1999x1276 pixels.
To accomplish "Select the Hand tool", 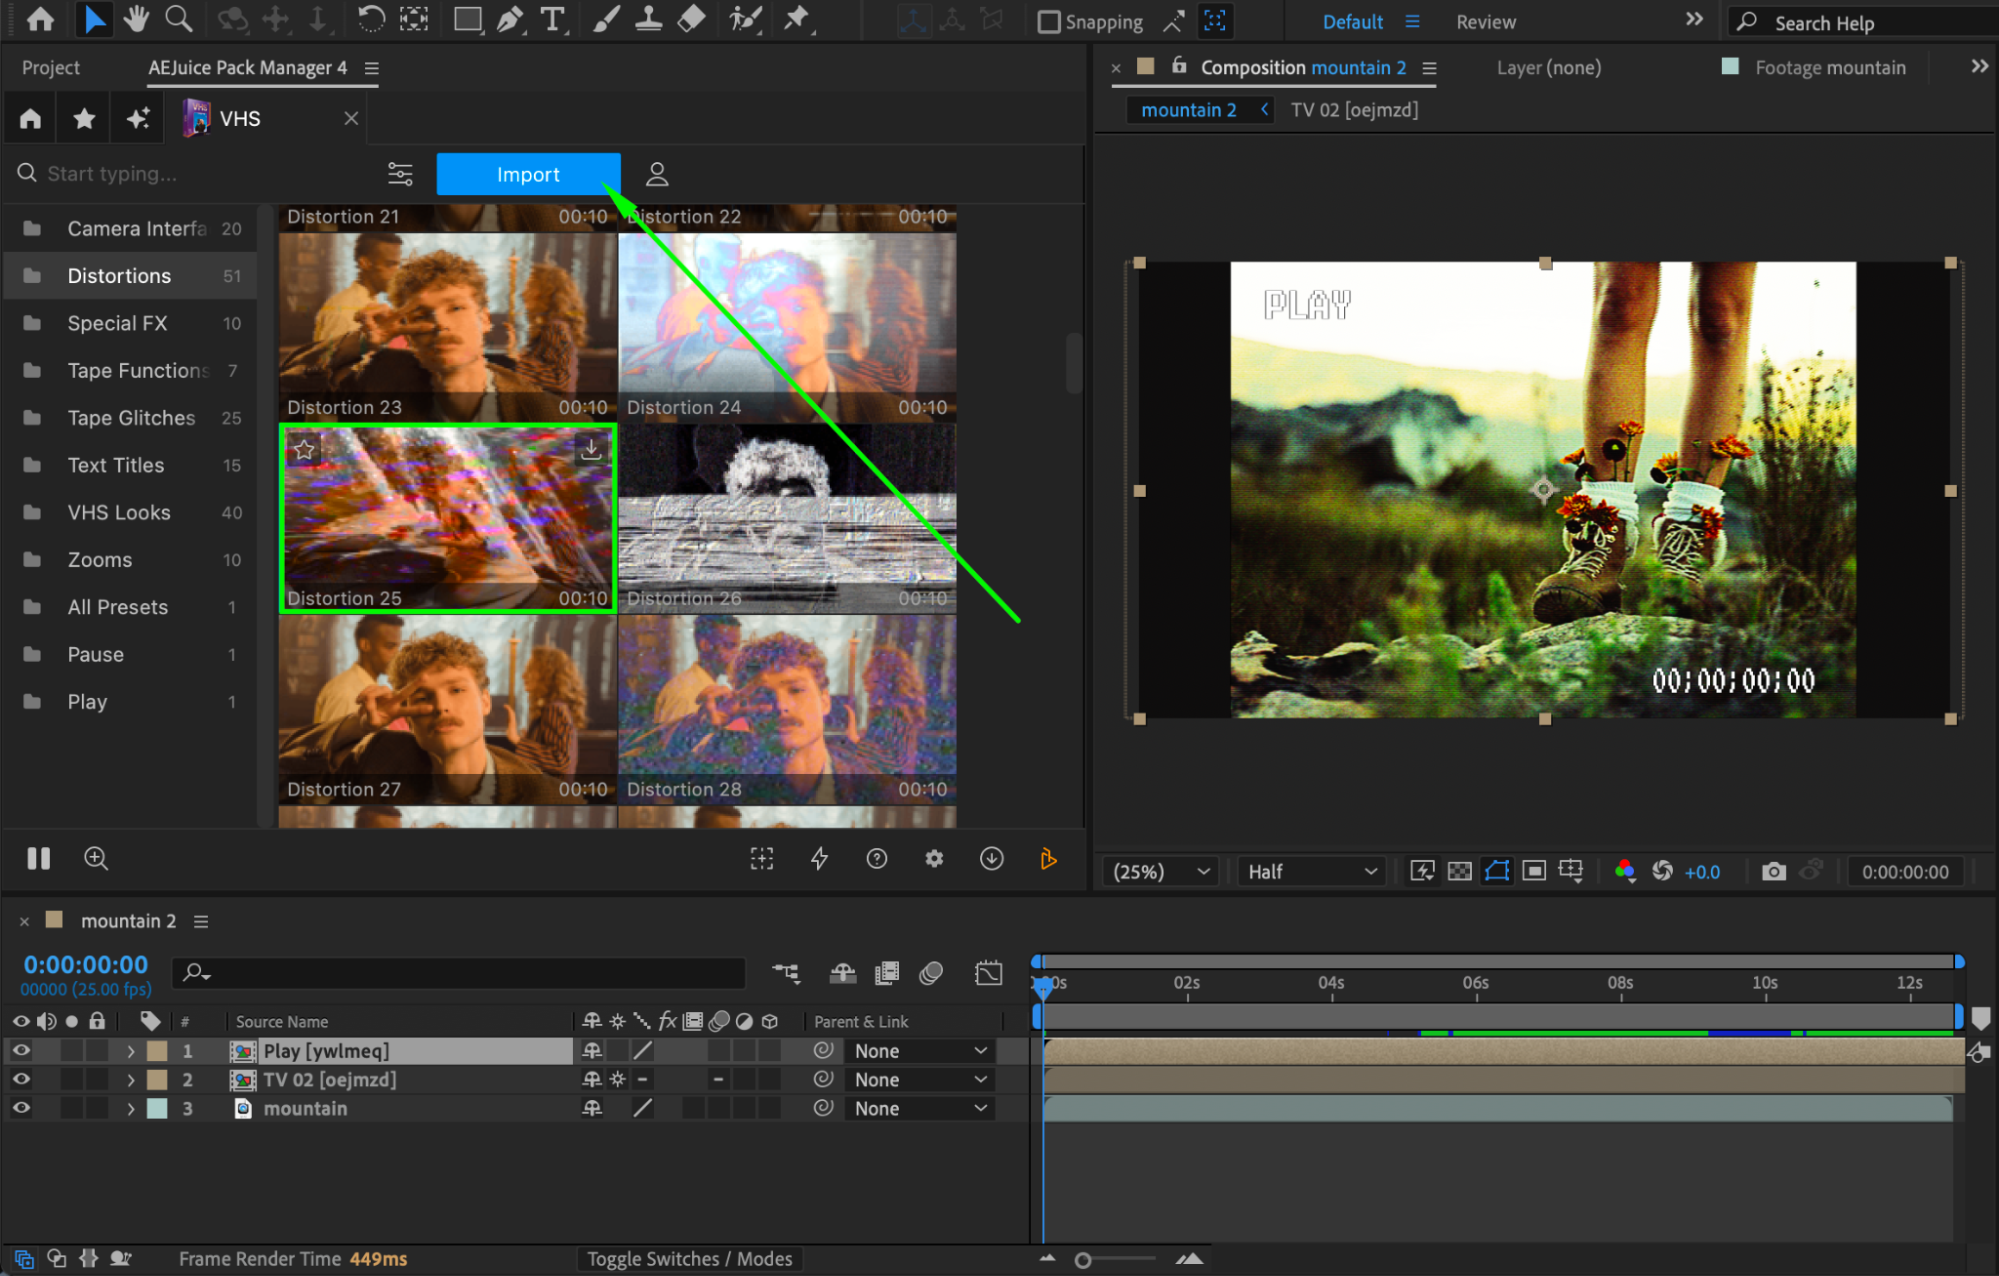I will click(136, 19).
